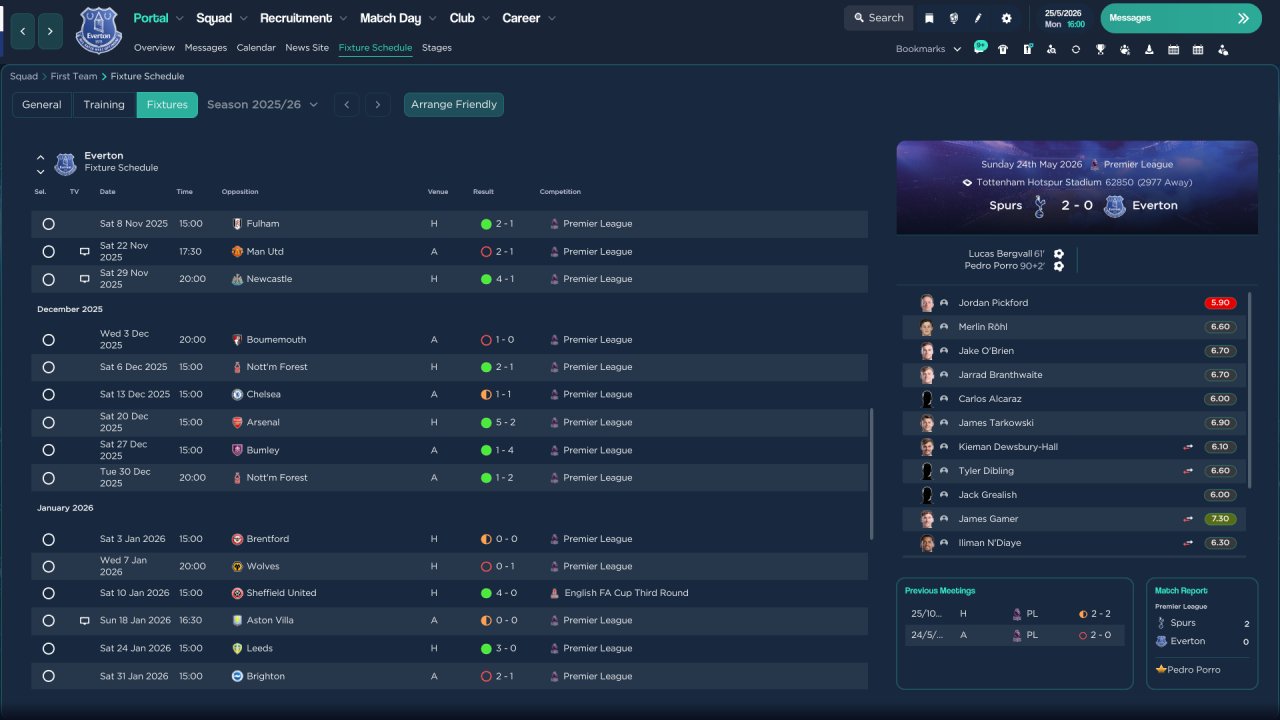The height and width of the screenshot is (720, 1280).
Task: Go to previous season arrow
Action: [x=347, y=105]
